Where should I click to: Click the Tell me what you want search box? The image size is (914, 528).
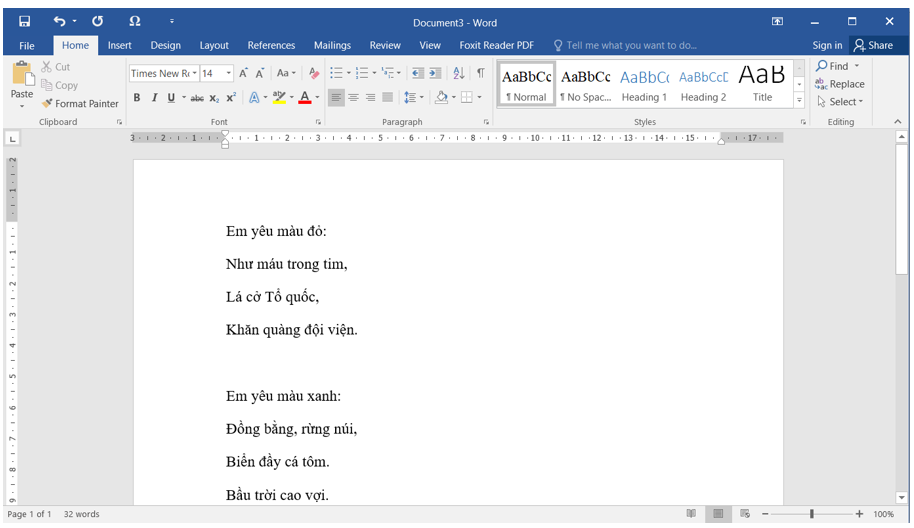(625, 45)
